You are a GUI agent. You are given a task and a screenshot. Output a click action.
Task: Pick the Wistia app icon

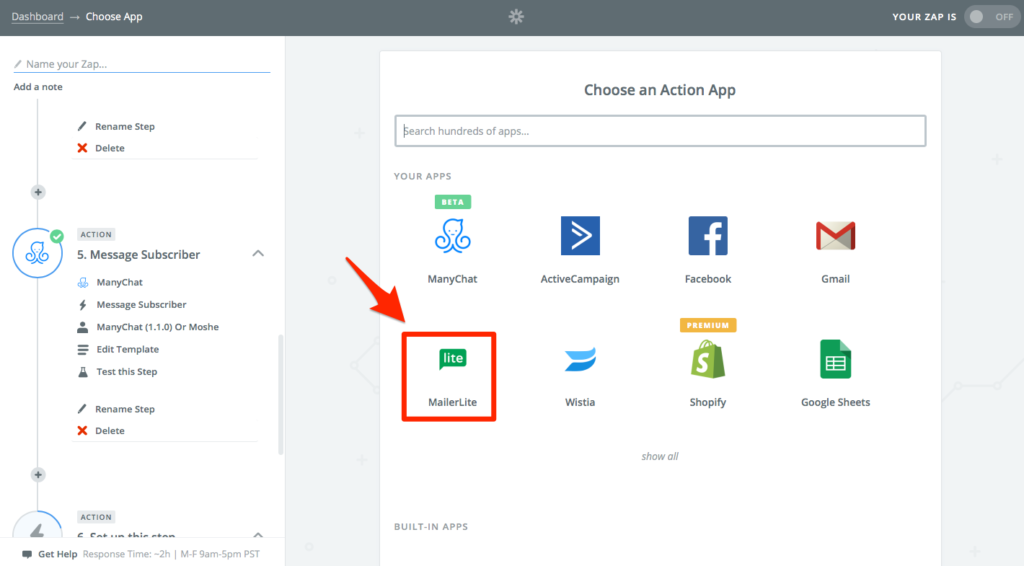(580, 359)
